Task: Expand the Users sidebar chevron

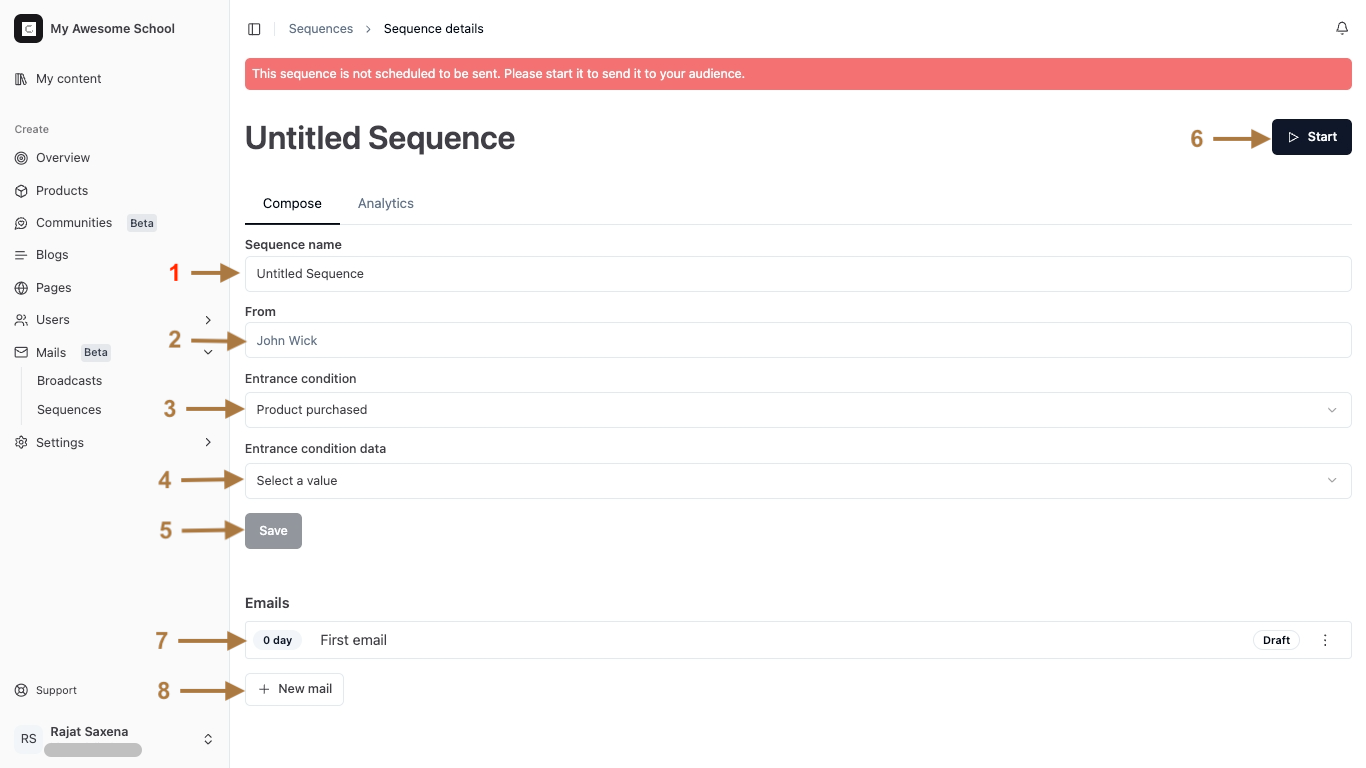Action: 208,320
